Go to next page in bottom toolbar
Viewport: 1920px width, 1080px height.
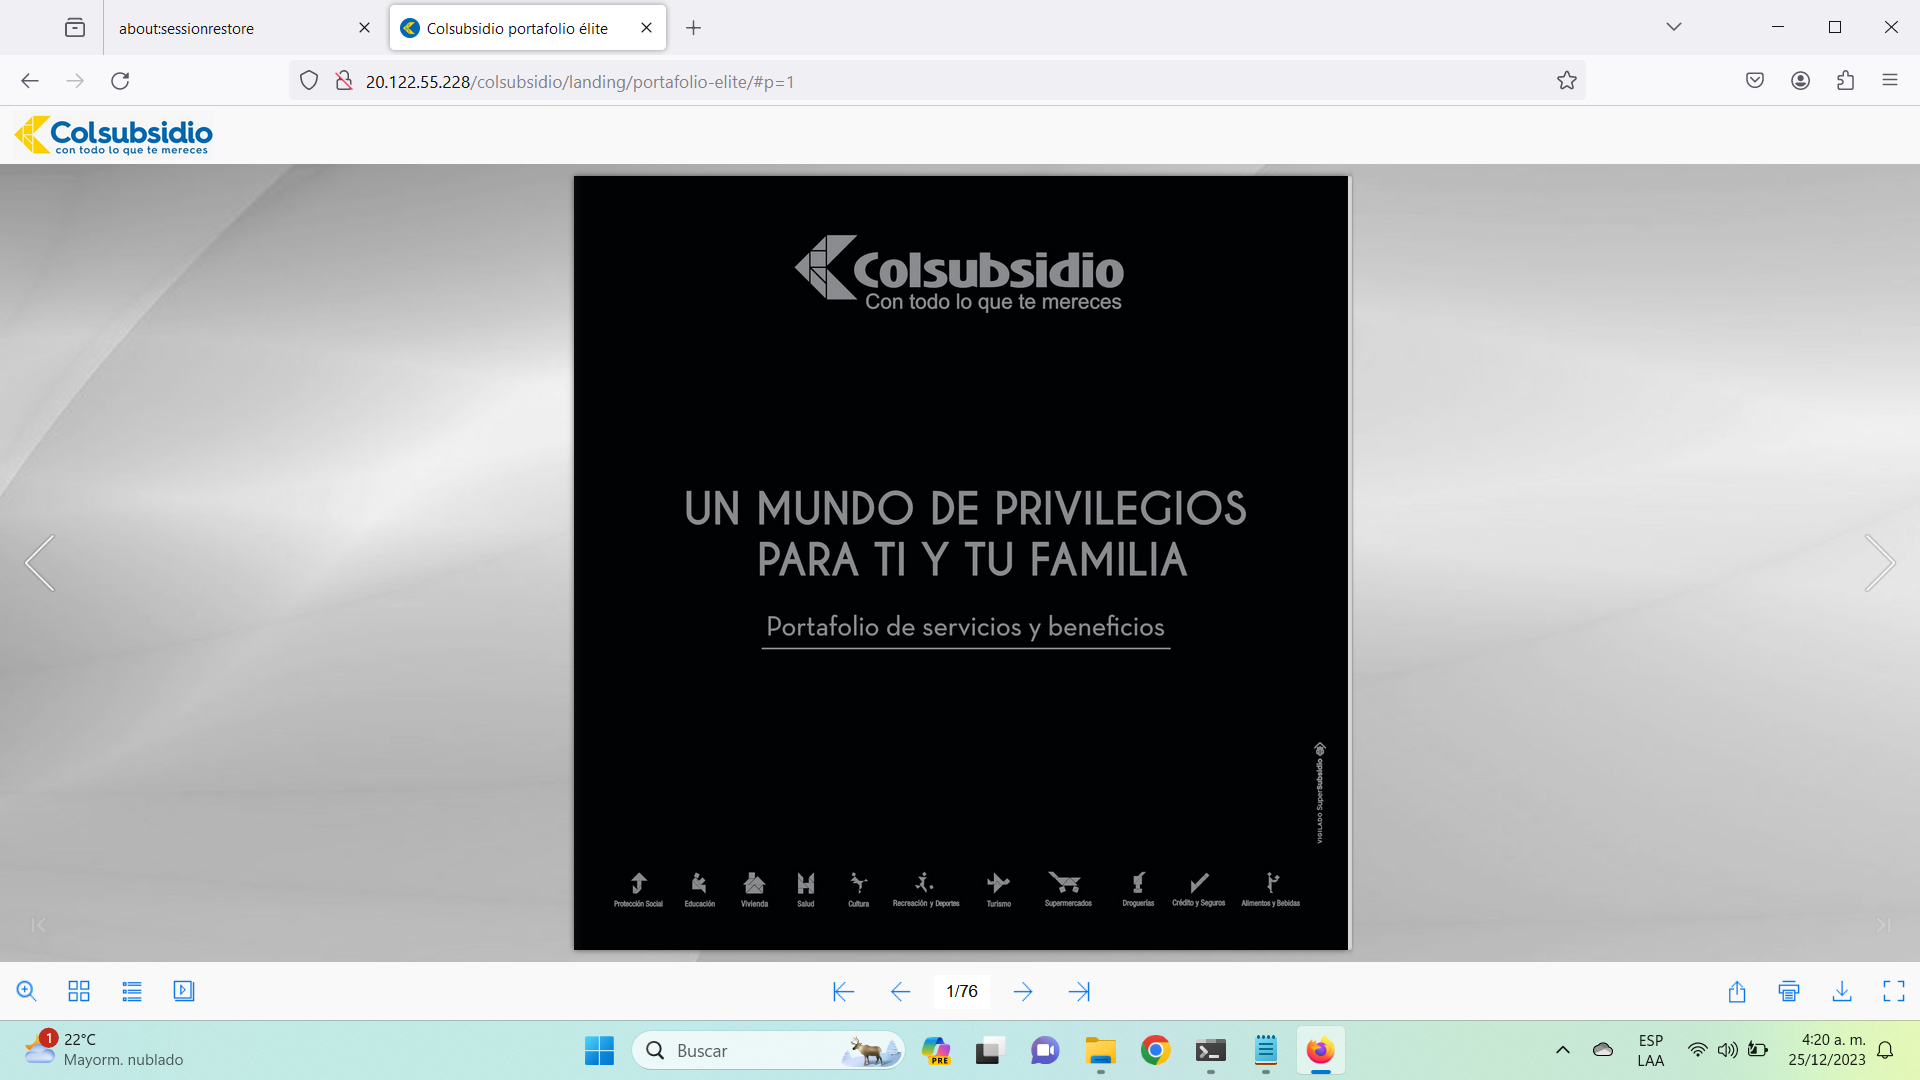(x=1023, y=992)
